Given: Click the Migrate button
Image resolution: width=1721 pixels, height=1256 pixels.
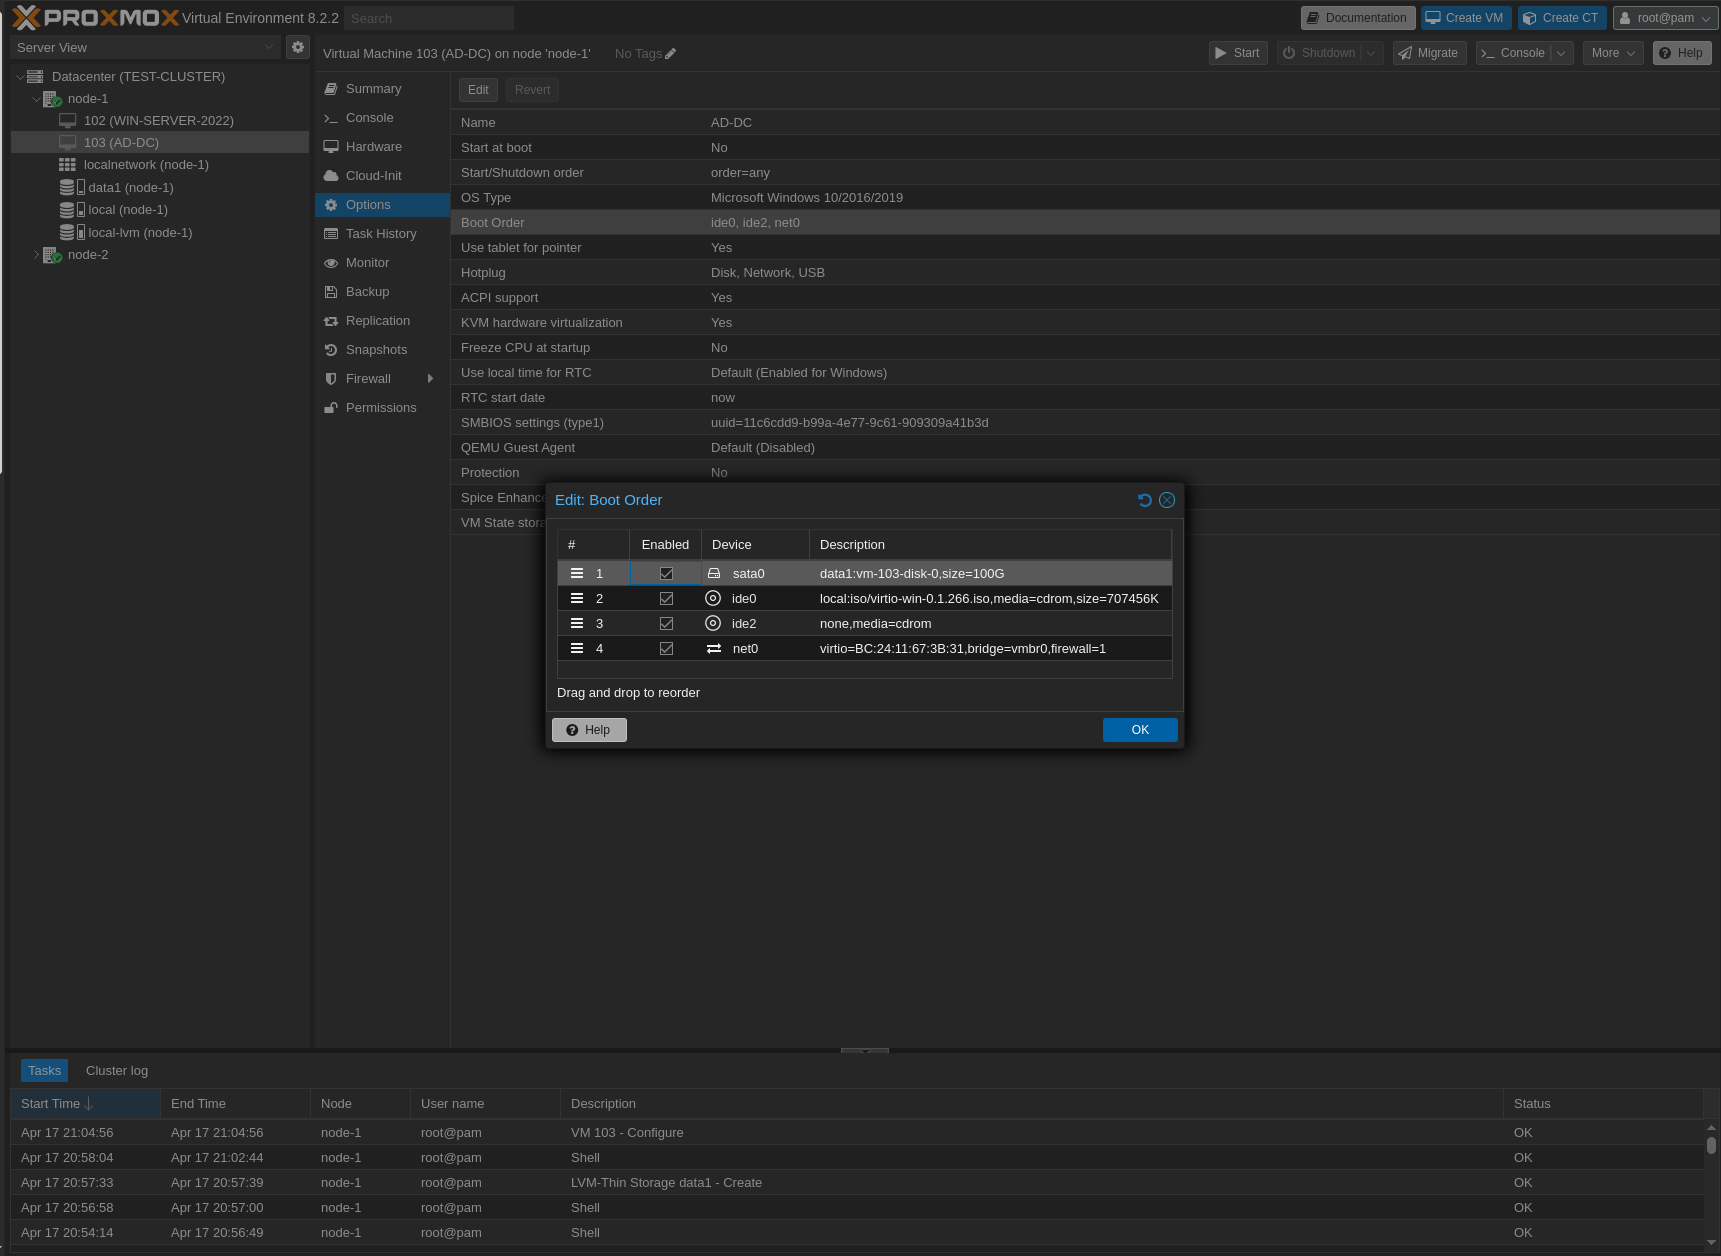Looking at the screenshot, I should point(1428,53).
